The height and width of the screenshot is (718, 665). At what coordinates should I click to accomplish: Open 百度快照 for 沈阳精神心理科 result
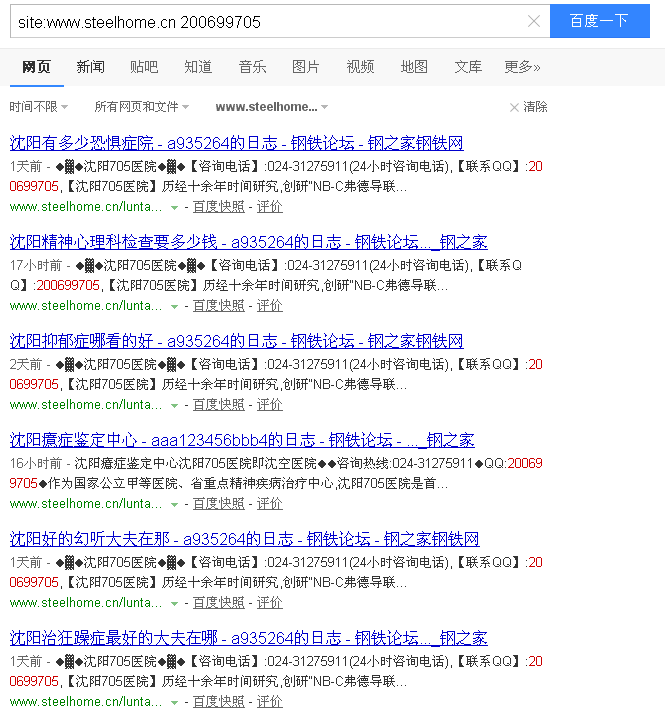219,306
